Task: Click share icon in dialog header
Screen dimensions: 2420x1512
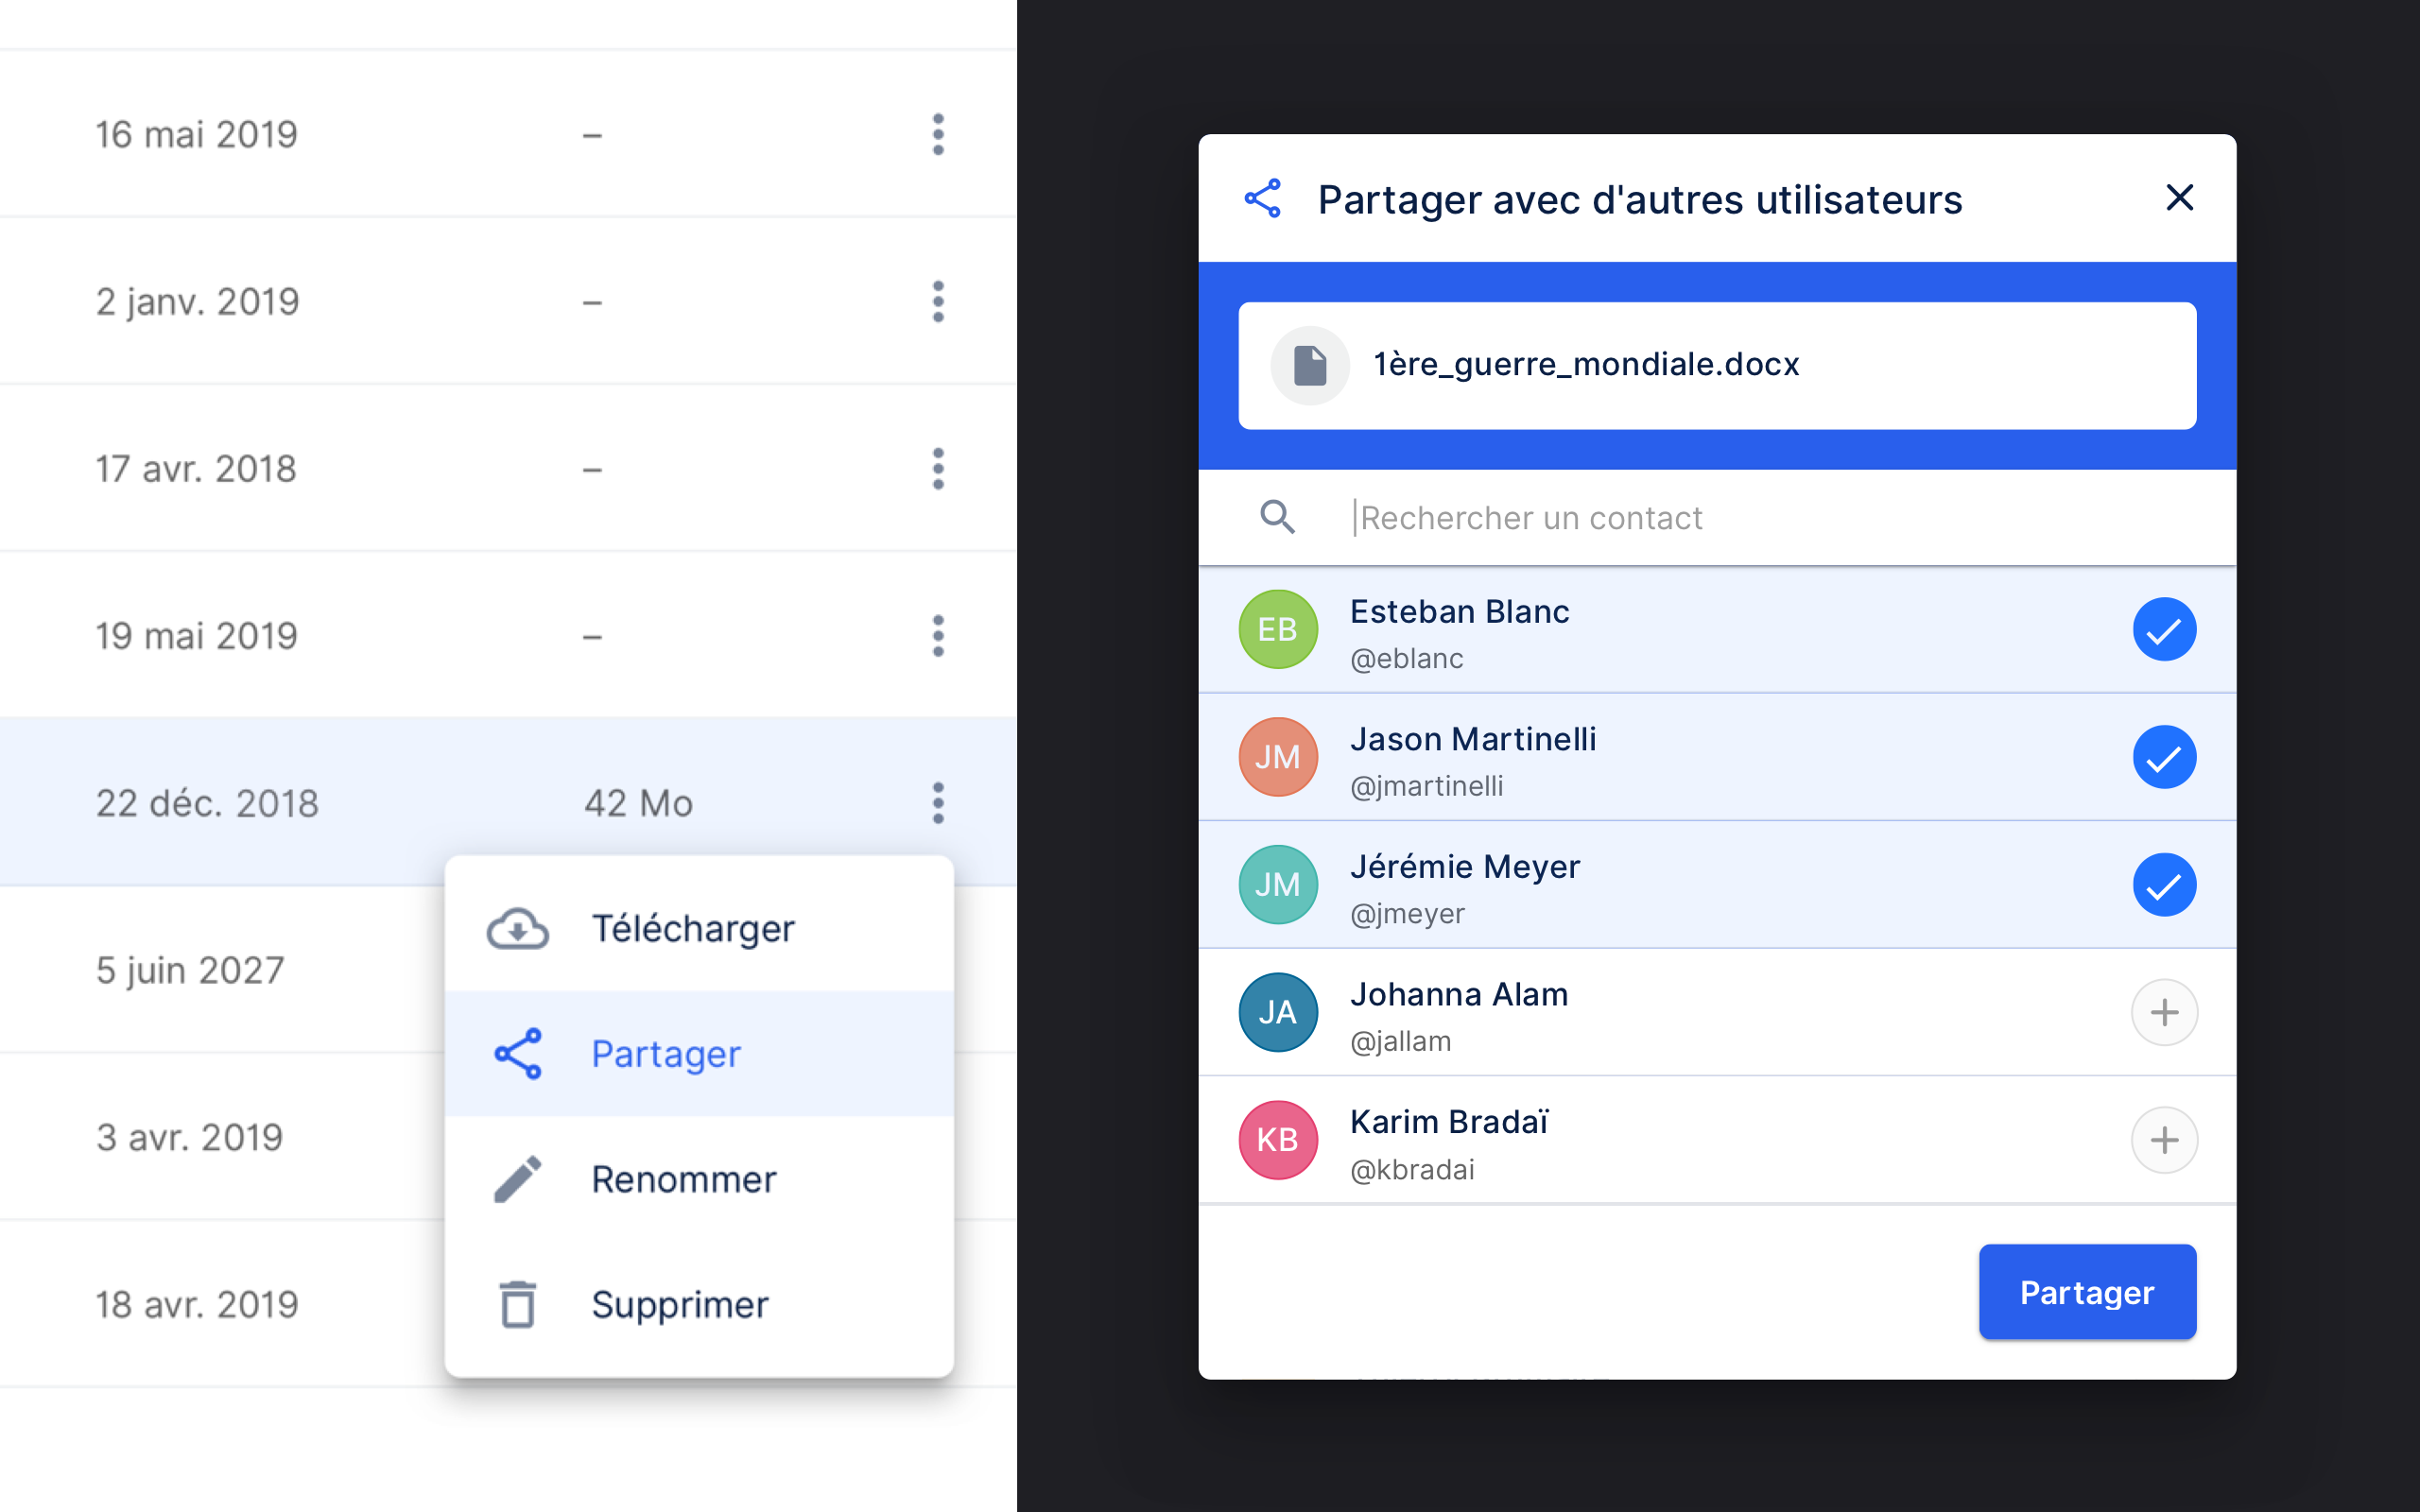Action: click(1263, 198)
